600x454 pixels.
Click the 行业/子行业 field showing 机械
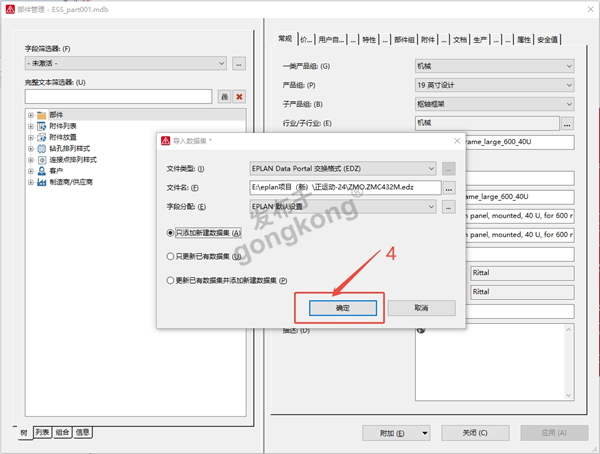[488, 123]
